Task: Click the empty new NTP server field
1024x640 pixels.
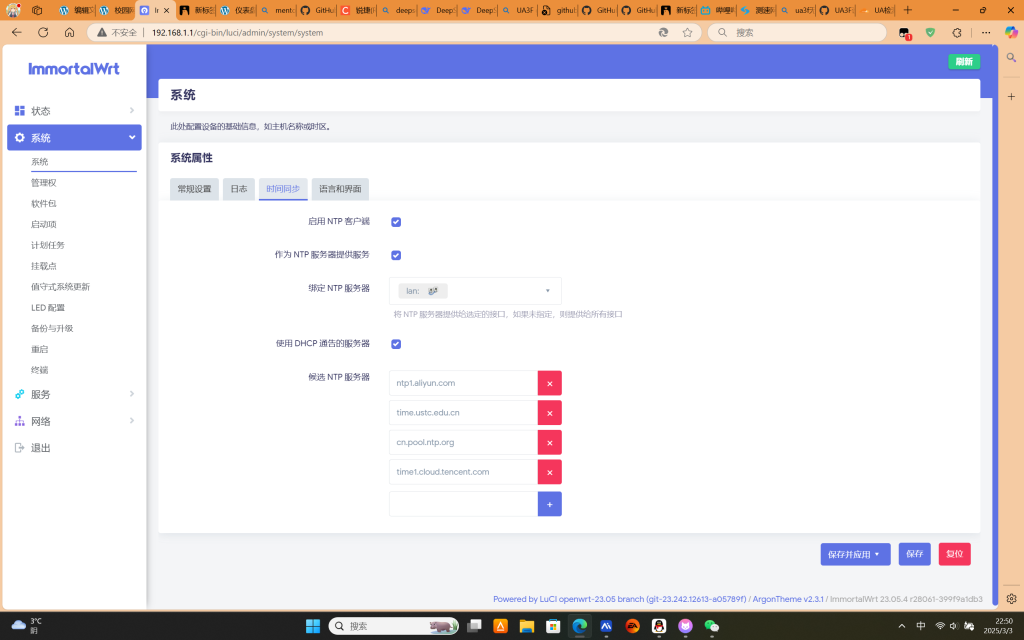Action: coord(463,504)
